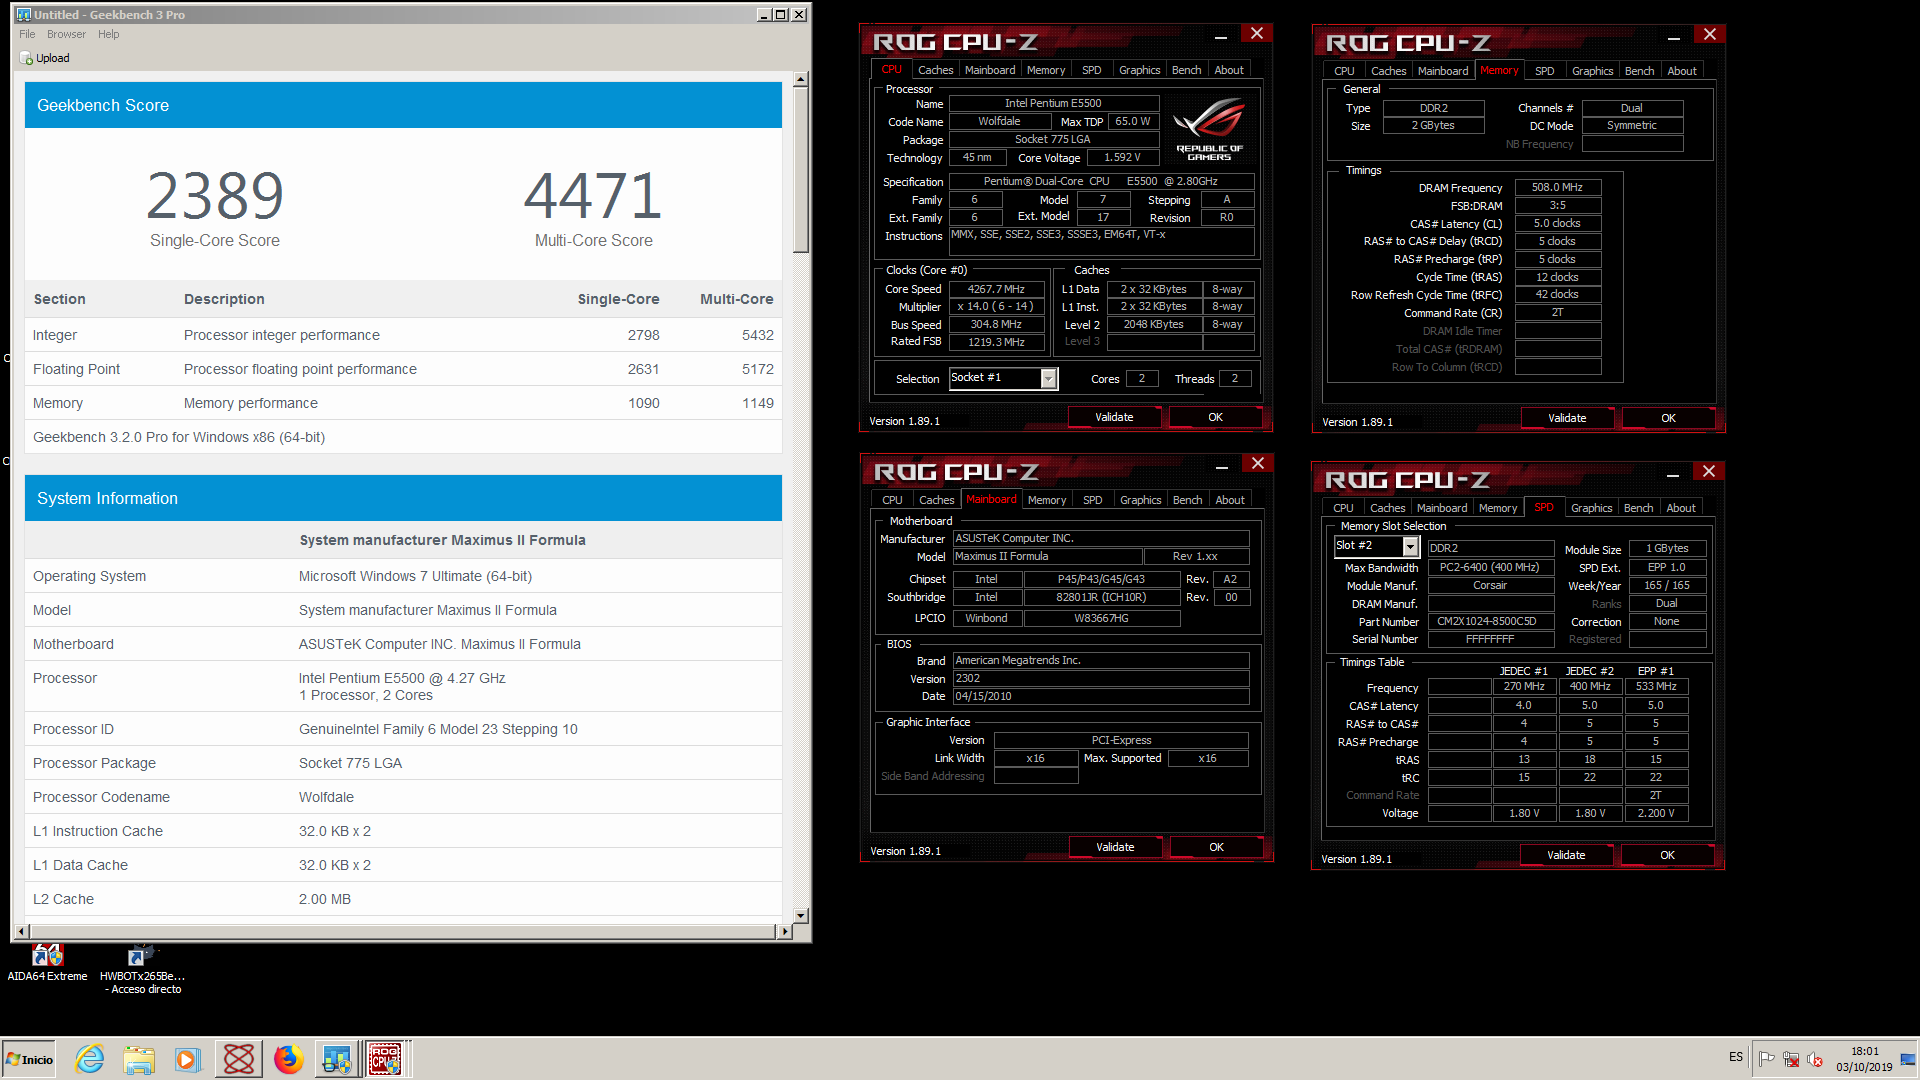The width and height of the screenshot is (1920, 1080).
Task: Select the single-core score 2389
Action: click(x=215, y=195)
